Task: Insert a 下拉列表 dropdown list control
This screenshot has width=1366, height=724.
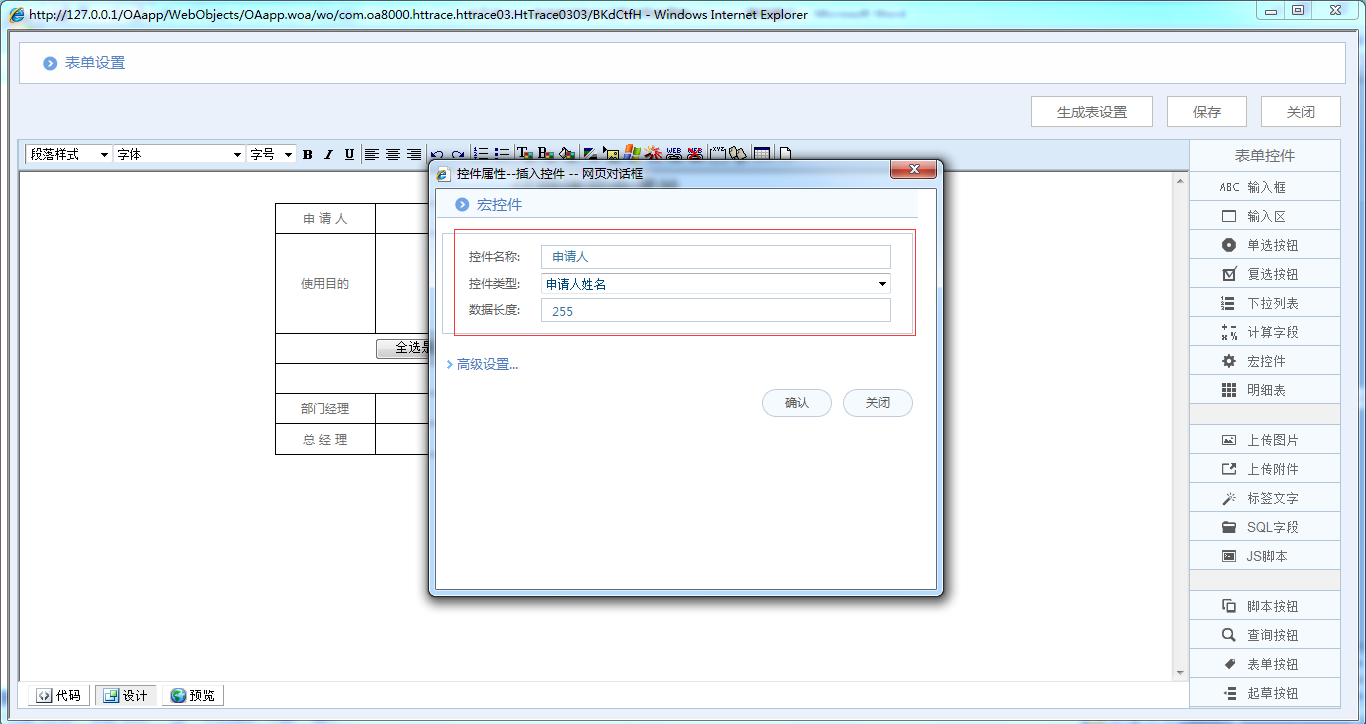Action: [x=1264, y=303]
